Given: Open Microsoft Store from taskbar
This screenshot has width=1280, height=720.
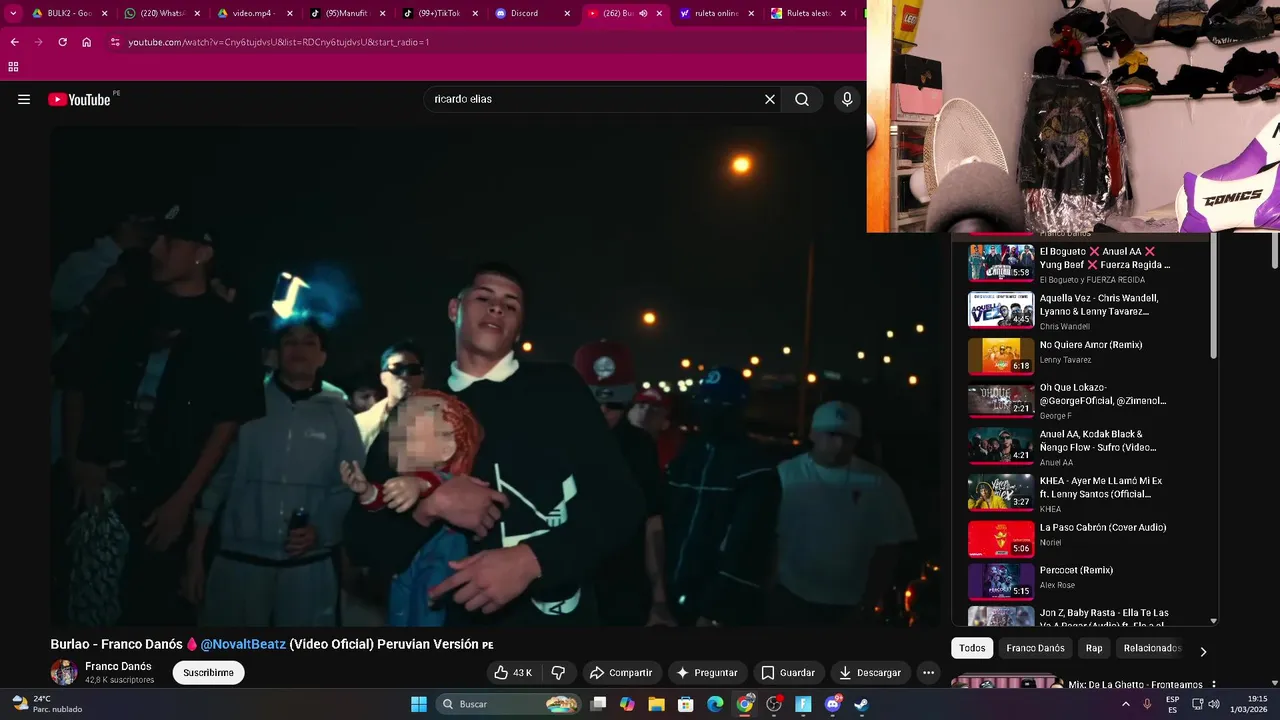Looking at the screenshot, I should [x=686, y=704].
